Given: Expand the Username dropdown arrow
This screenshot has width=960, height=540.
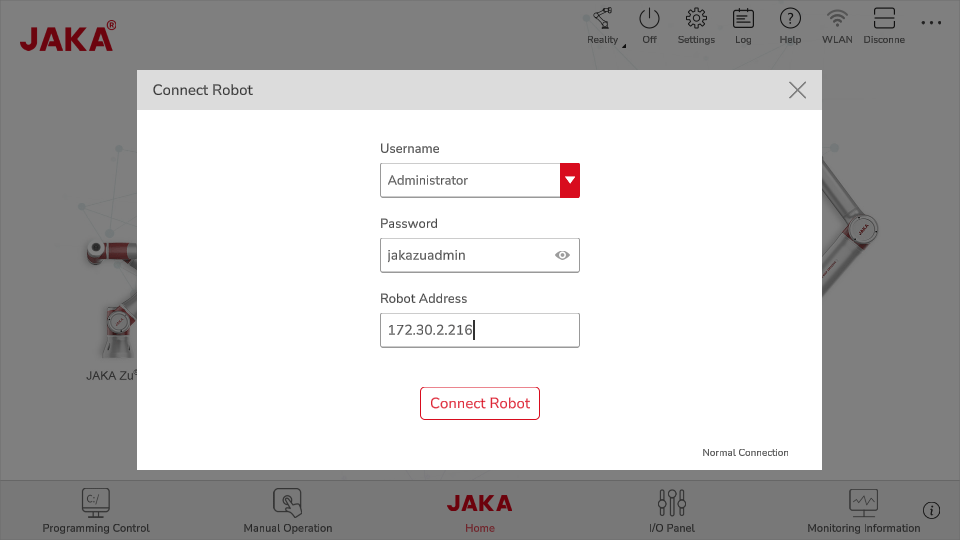Looking at the screenshot, I should click(570, 181).
